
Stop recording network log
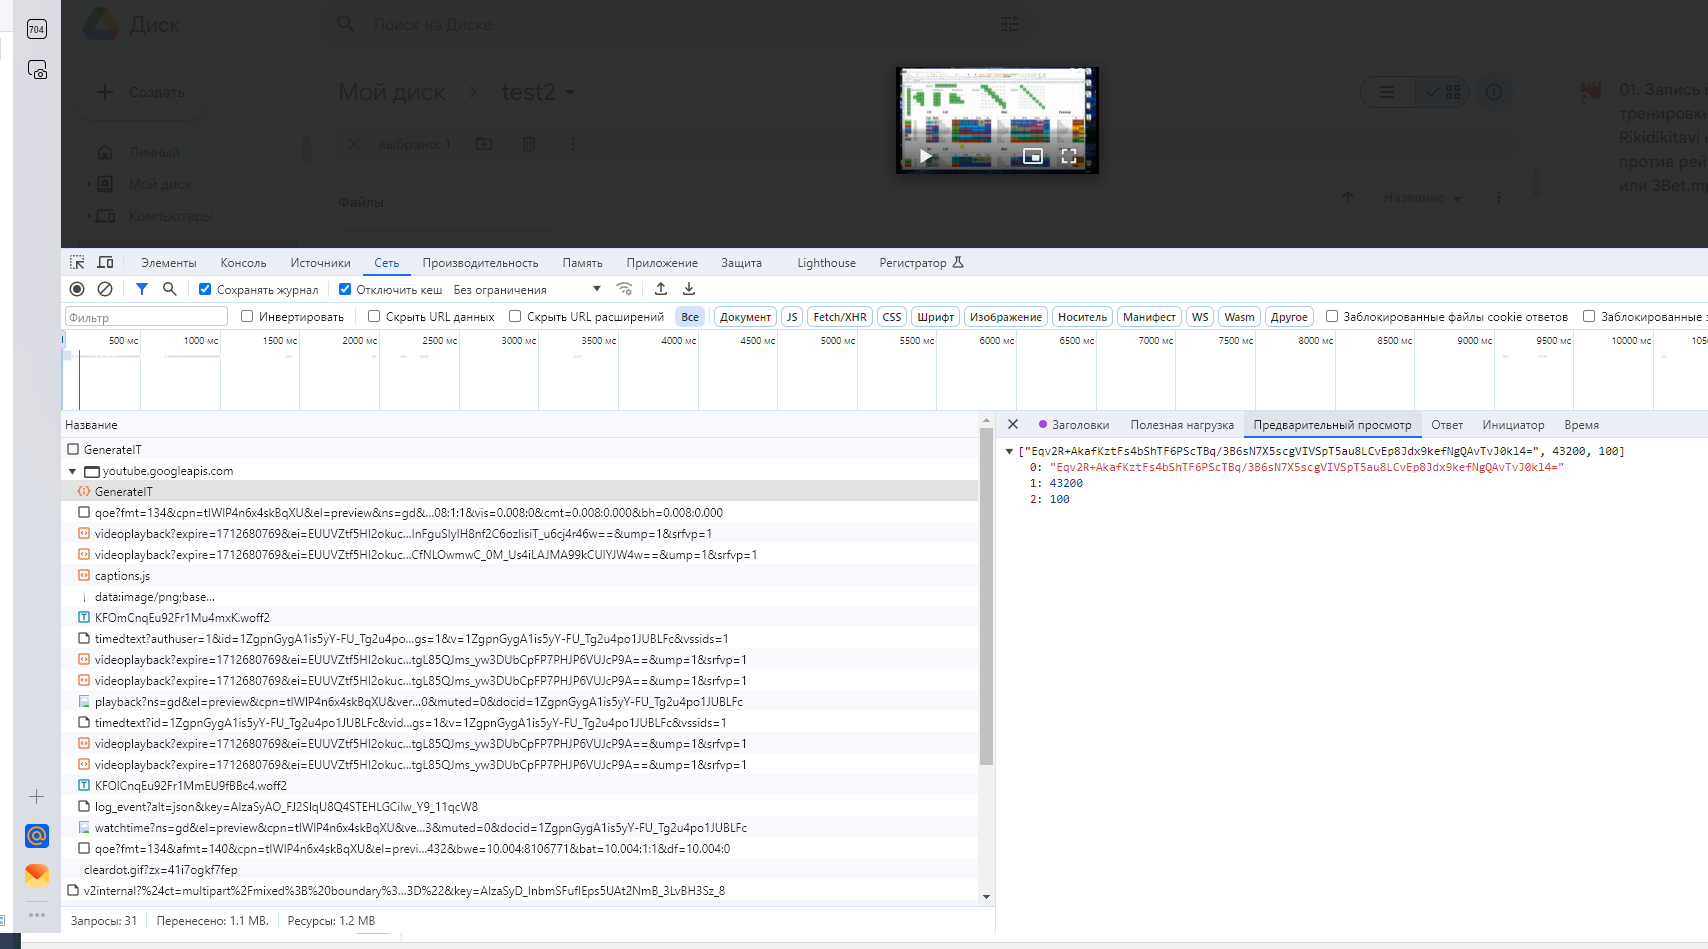[x=77, y=289]
